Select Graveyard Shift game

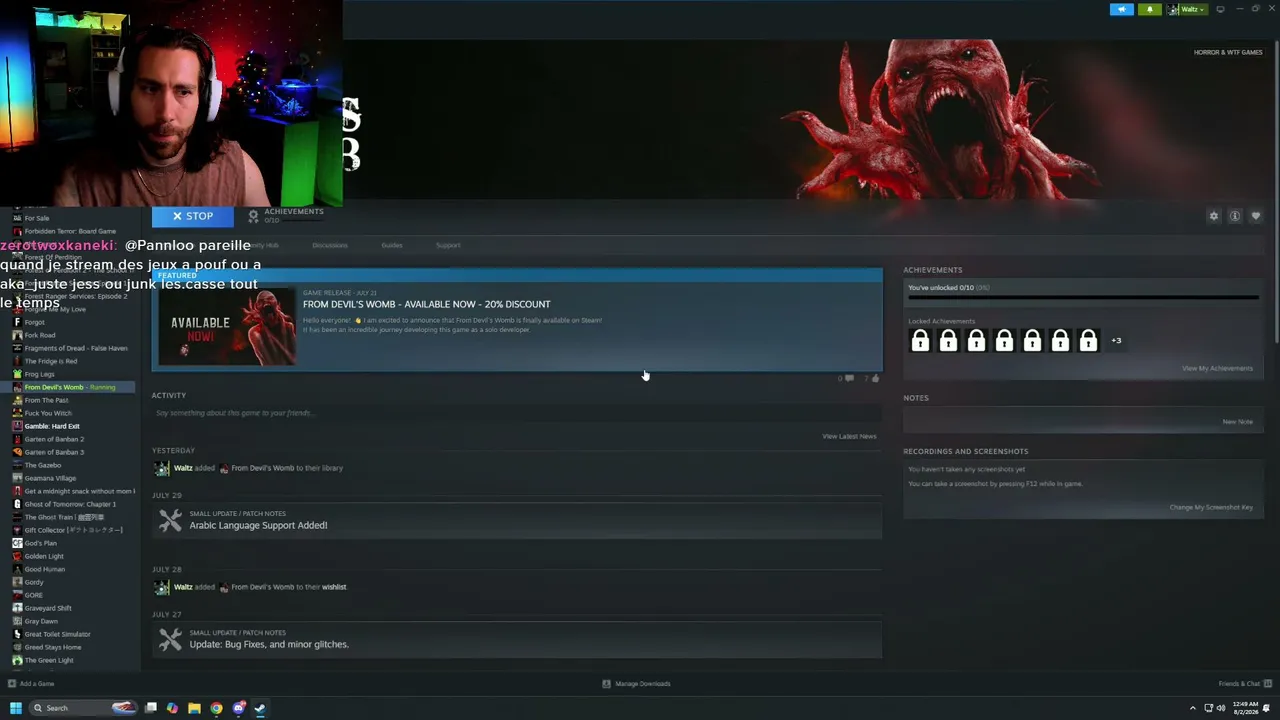point(47,608)
